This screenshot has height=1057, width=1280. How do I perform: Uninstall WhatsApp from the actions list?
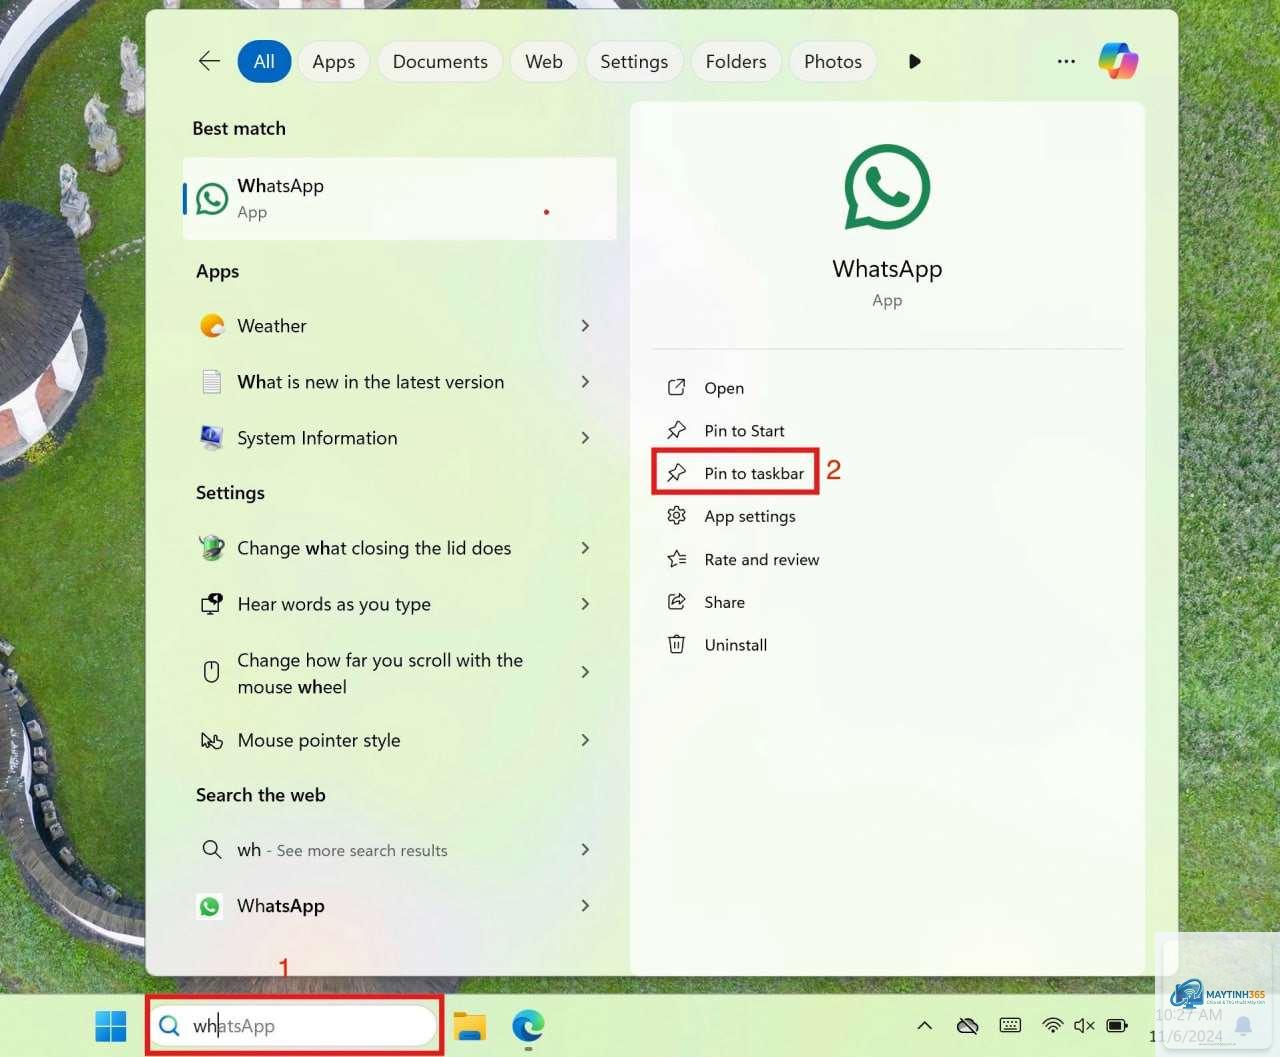tap(735, 645)
